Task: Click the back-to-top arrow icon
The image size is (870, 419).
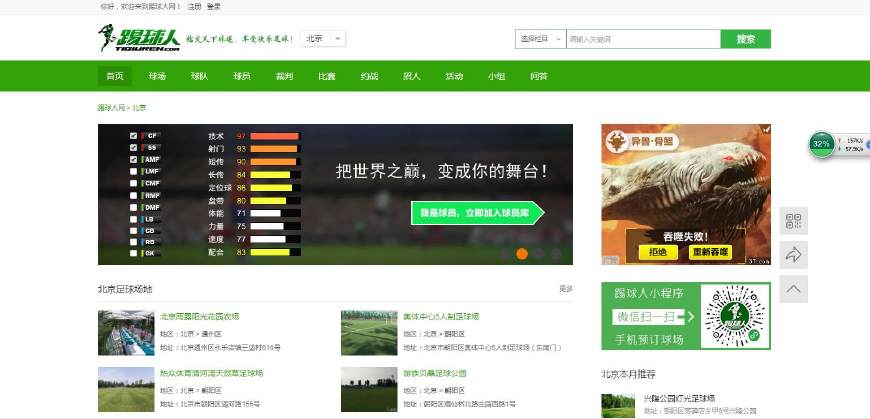Action: coord(793,289)
